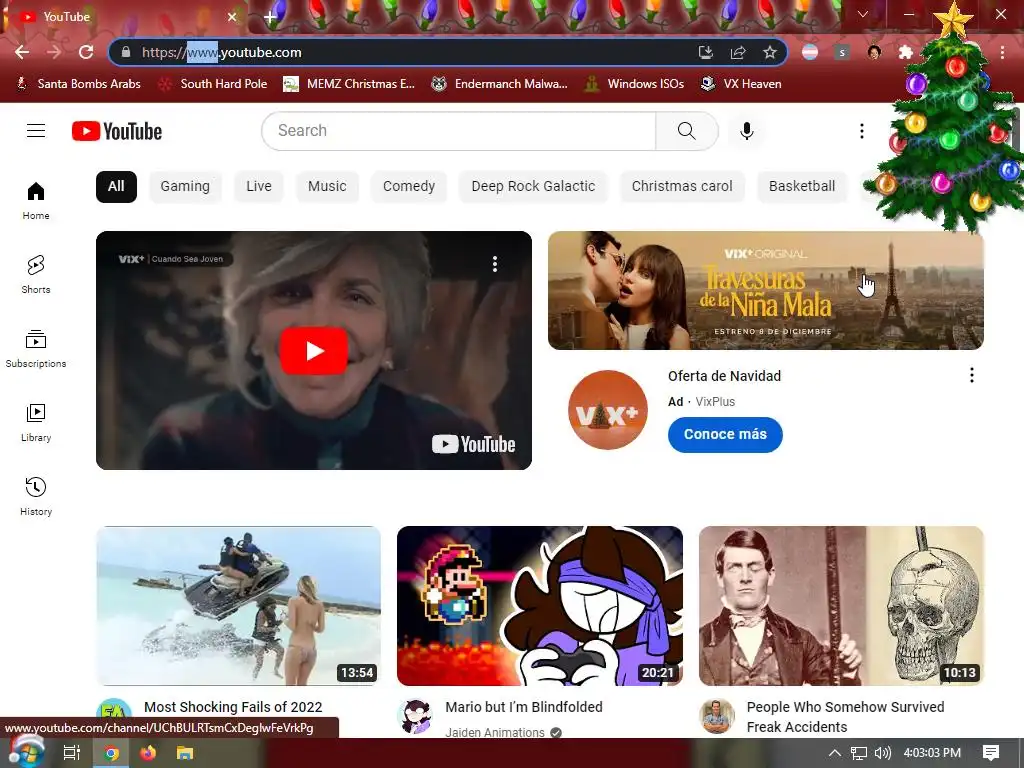Select the All filter chip
The height and width of the screenshot is (768, 1024).
coord(116,186)
